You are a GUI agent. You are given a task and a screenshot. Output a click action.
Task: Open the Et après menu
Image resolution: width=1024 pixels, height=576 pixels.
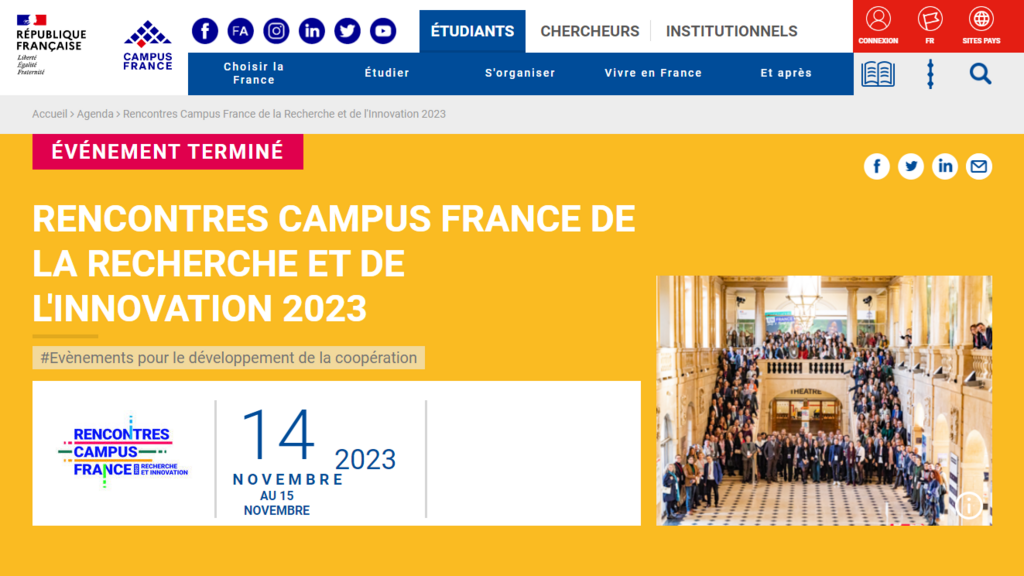click(x=786, y=73)
